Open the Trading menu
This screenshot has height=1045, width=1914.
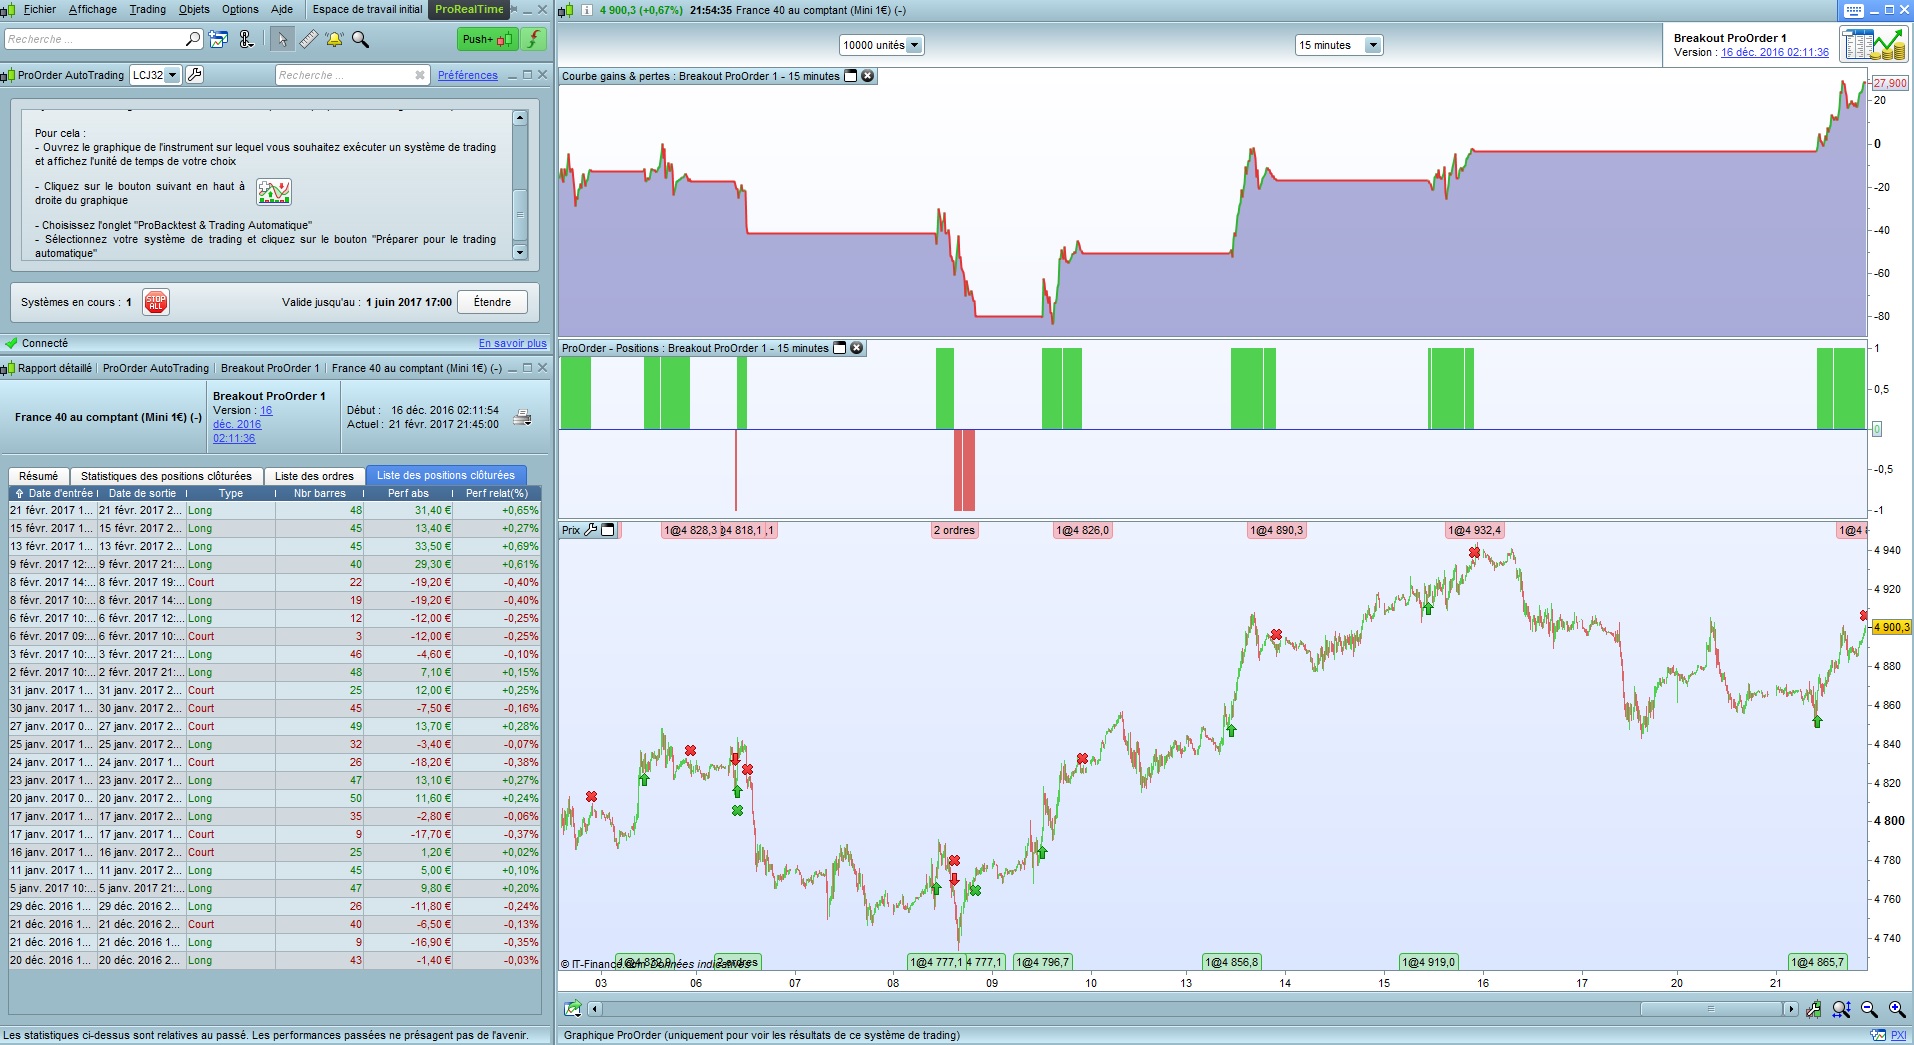tap(148, 10)
